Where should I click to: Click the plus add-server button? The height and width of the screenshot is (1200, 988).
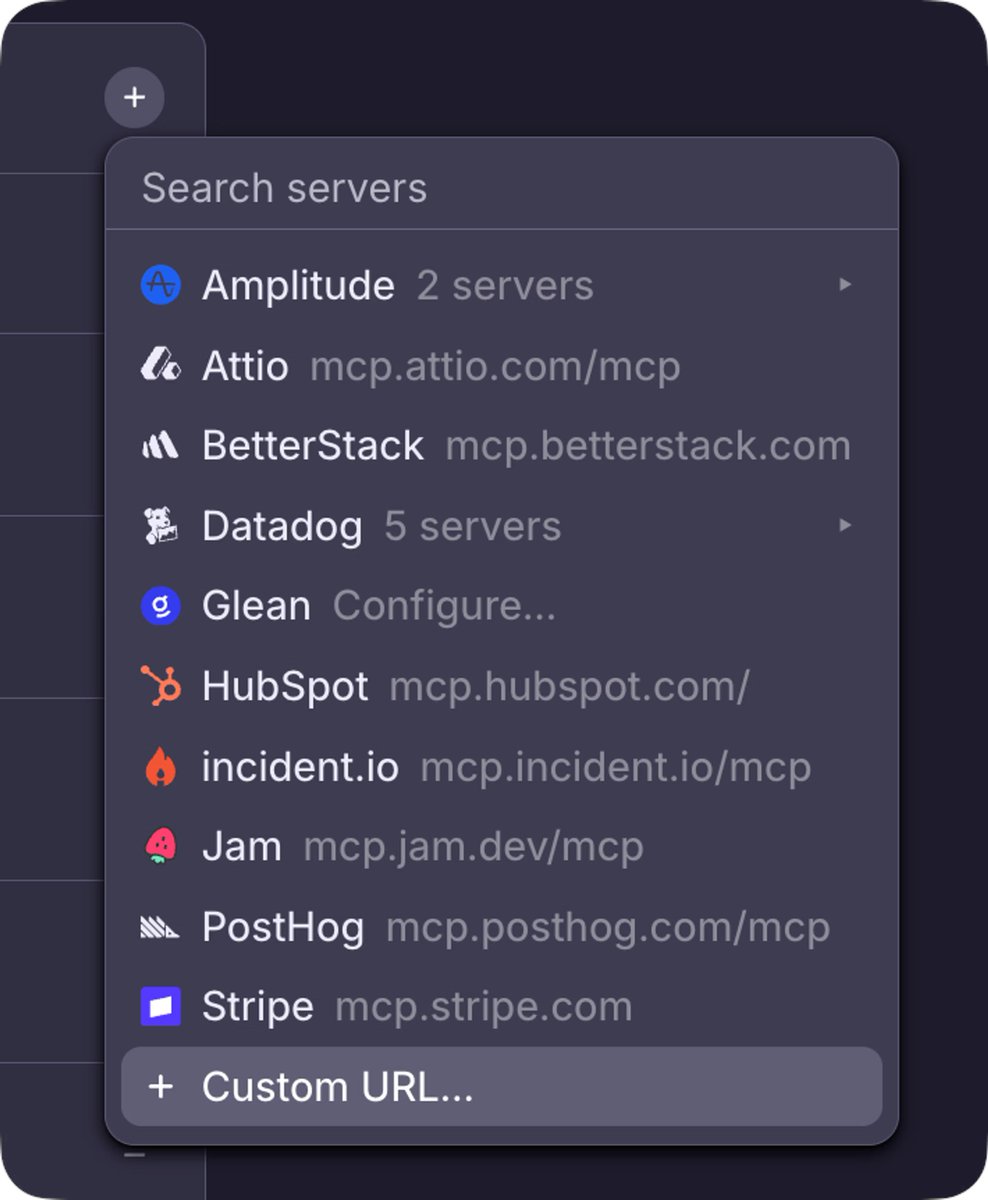point(134,98)
